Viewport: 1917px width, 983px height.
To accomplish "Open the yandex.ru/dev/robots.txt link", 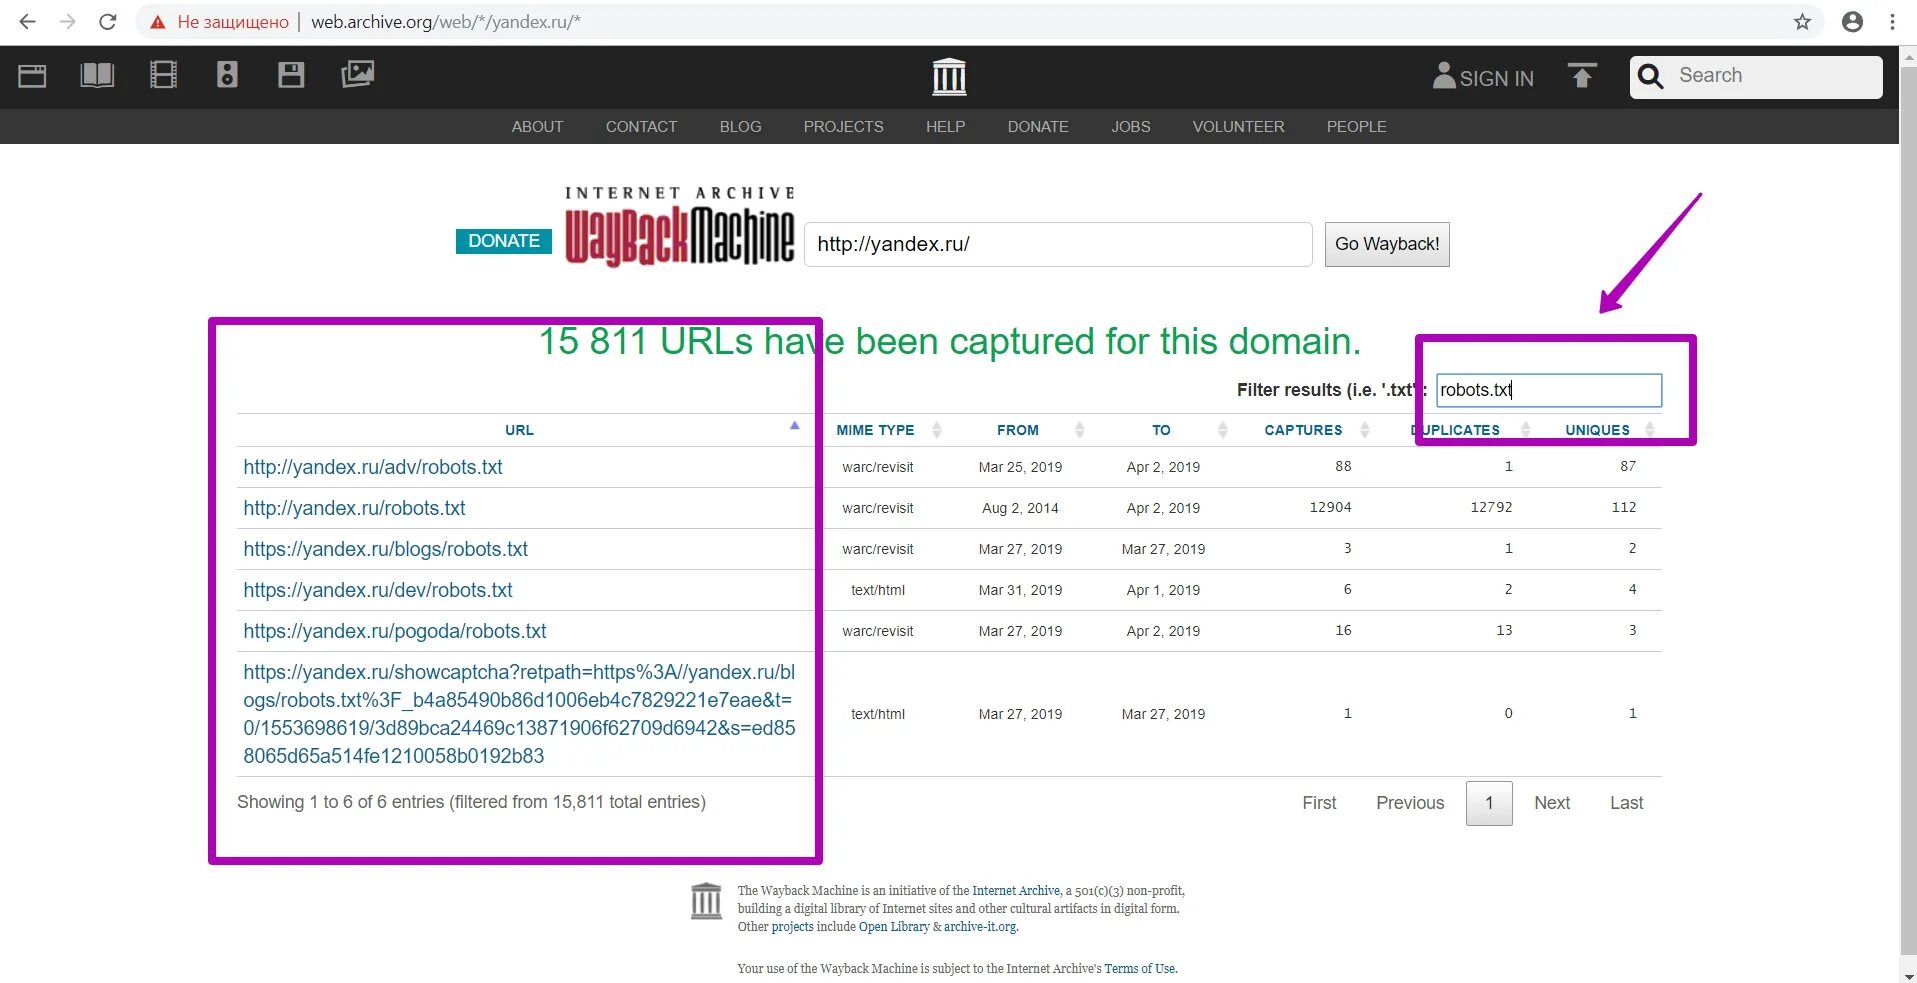I will tap(378, 590).
